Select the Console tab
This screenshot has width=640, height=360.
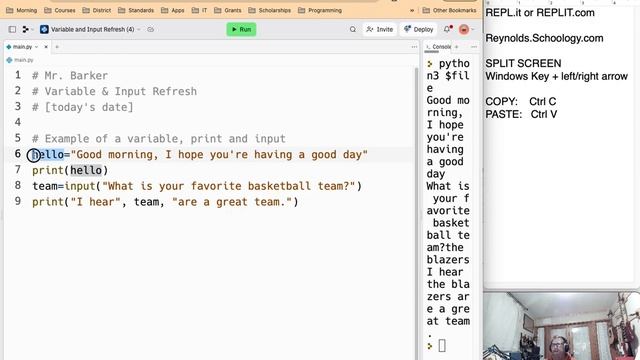(x=438, y=47)
